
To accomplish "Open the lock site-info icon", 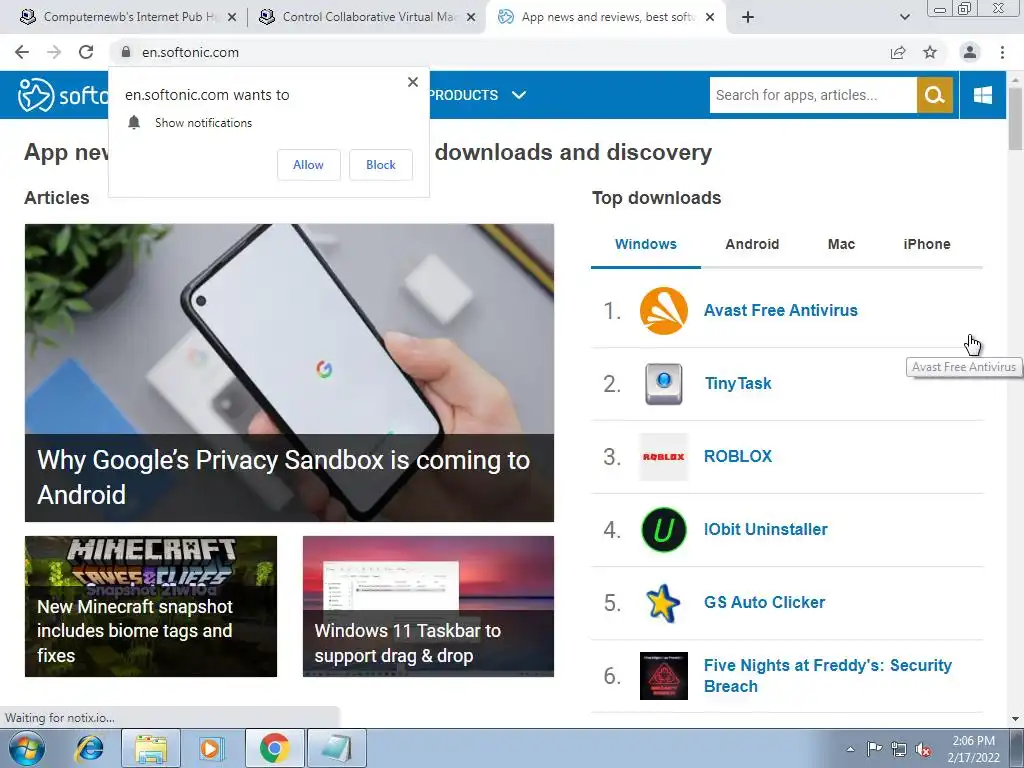I will (x=126, y=52).
